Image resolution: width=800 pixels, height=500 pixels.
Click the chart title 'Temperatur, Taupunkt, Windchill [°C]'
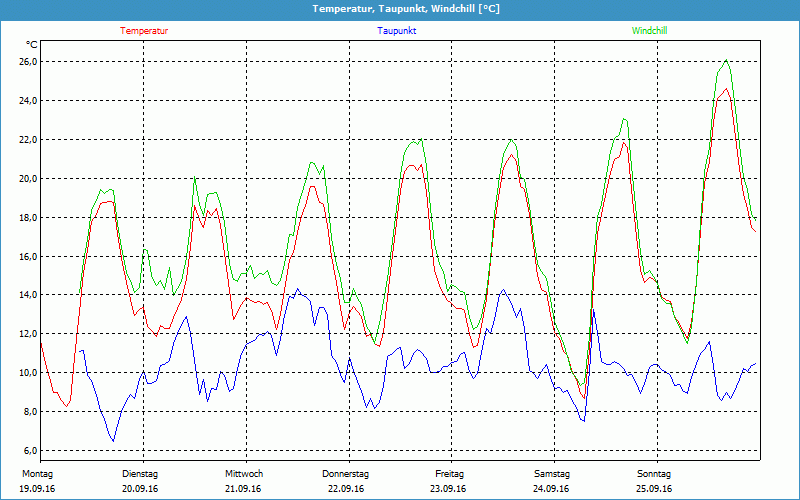click(406, 9)
